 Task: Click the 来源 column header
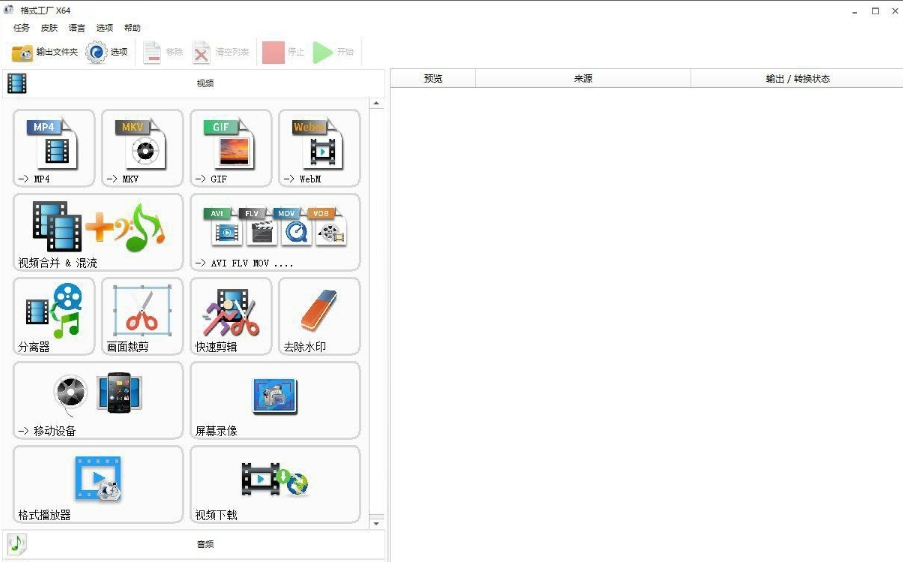pyautogui.click(x=583, y=78)
